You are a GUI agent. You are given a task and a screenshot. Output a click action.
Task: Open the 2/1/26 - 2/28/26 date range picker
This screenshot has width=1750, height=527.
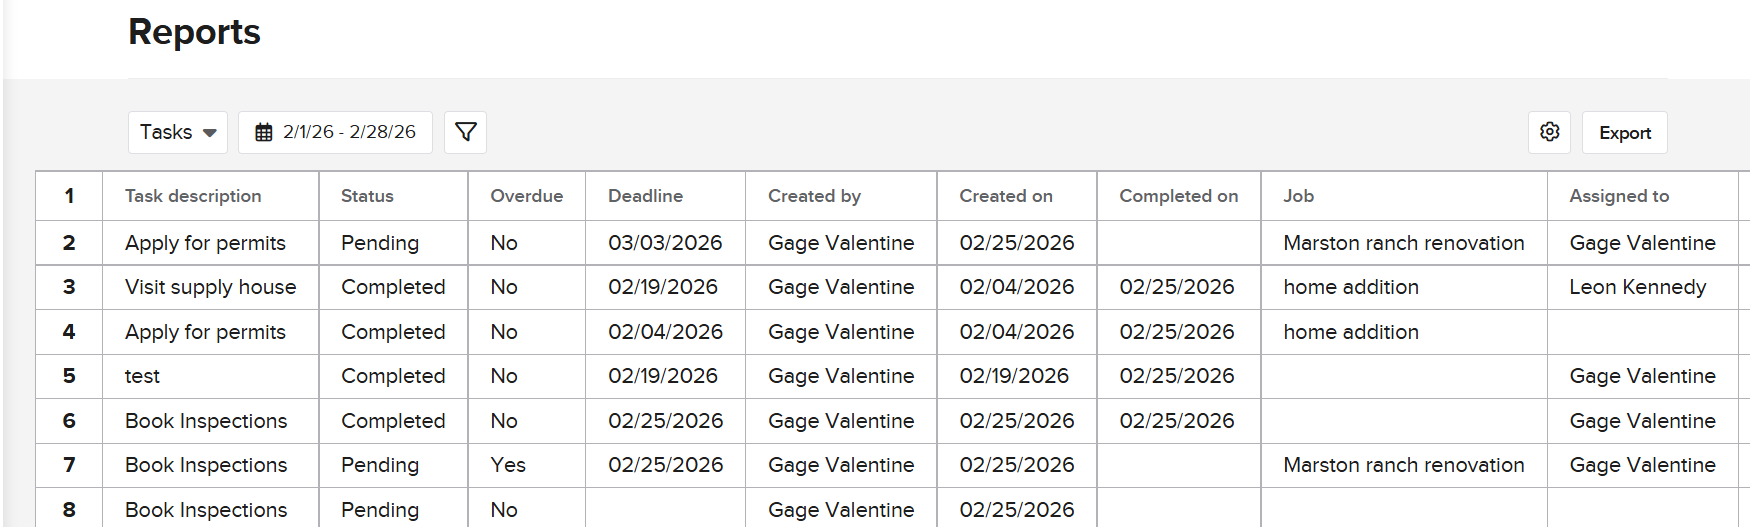click(x=348, y=132)
